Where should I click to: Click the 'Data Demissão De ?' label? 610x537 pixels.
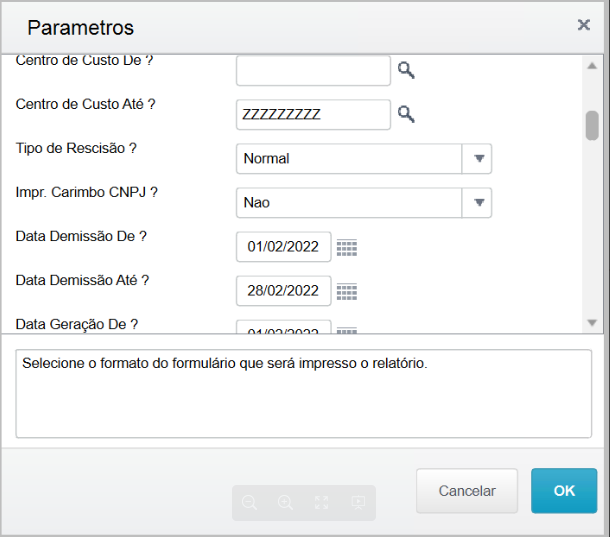[81, 236]
